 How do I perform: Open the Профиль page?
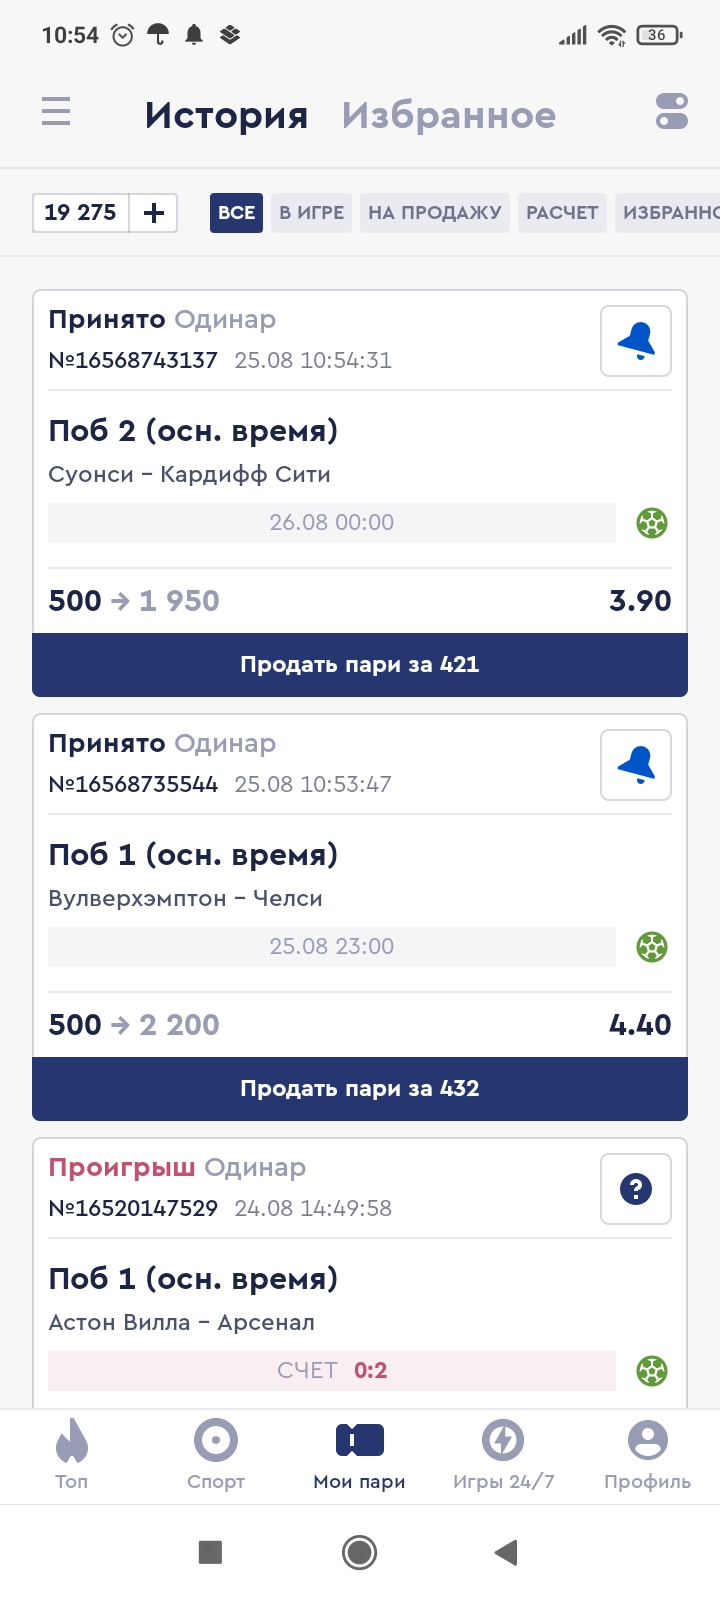coord(647,1455)
